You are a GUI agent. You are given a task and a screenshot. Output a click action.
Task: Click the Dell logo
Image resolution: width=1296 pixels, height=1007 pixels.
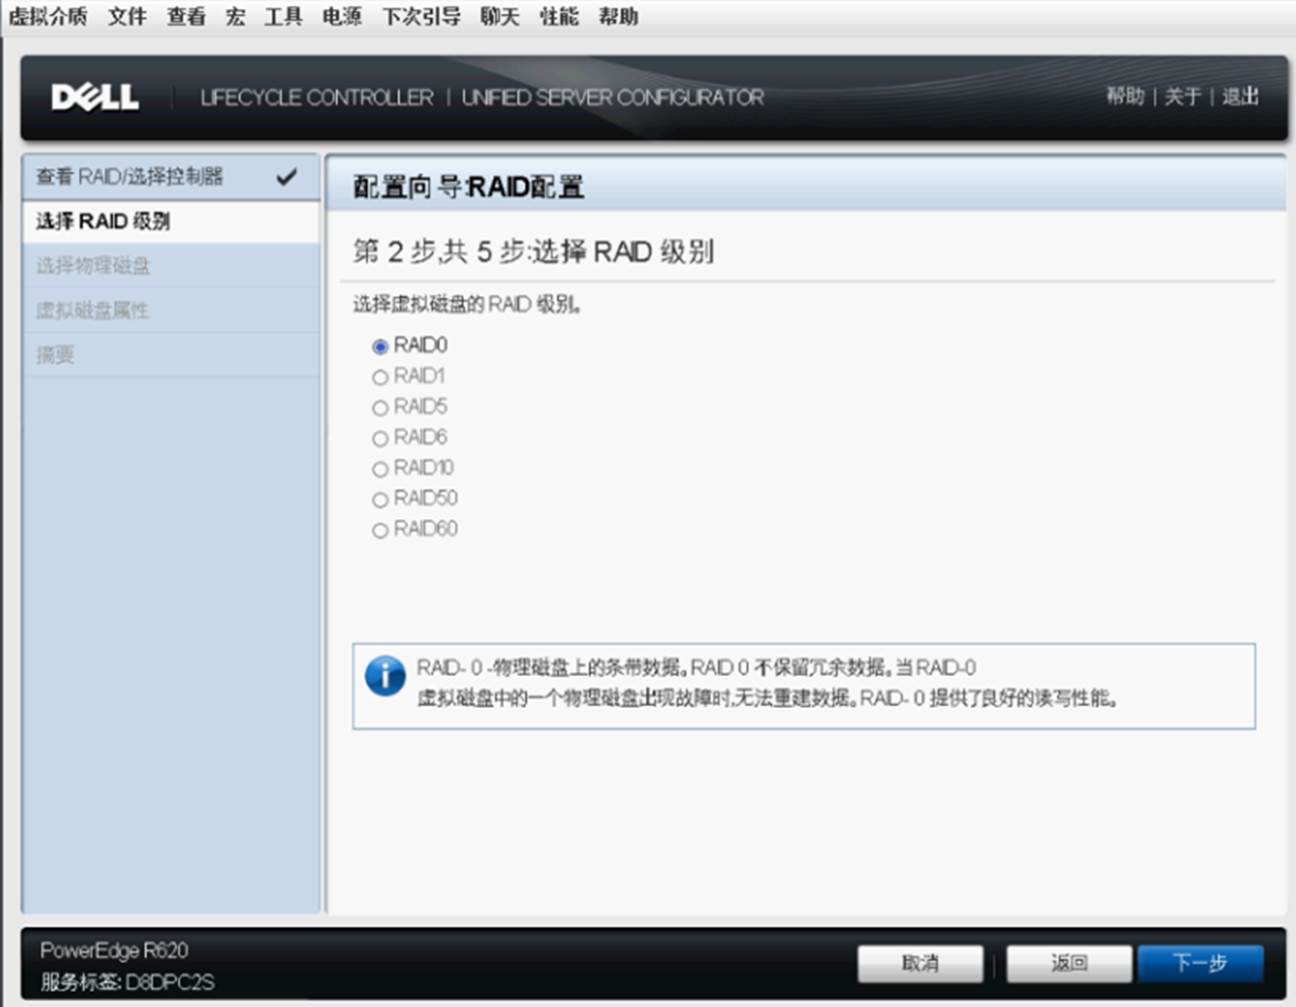tap(95, 97)
